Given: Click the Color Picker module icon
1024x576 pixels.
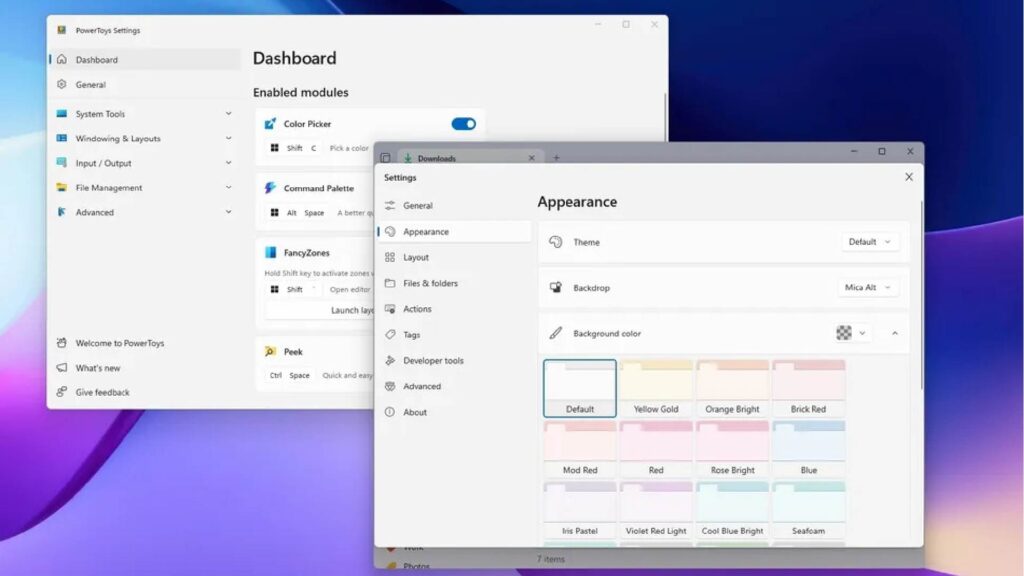Looking at the screenshot, I should pos(270,124).
